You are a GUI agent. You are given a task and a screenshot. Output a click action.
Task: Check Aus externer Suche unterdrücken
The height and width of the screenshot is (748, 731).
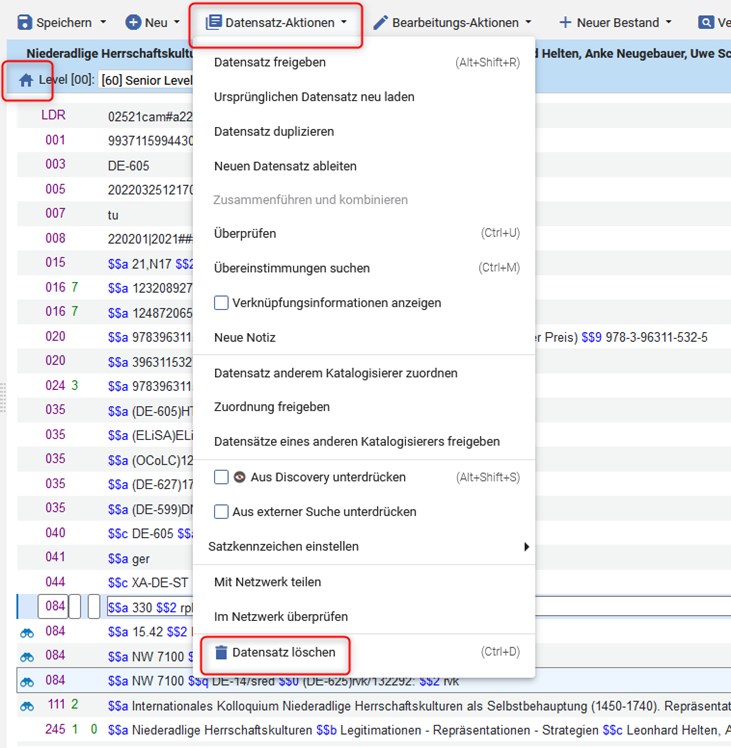tap(222, 512)
